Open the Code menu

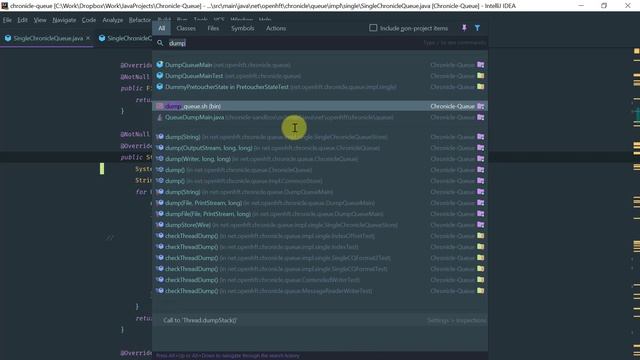coord(89,20)
